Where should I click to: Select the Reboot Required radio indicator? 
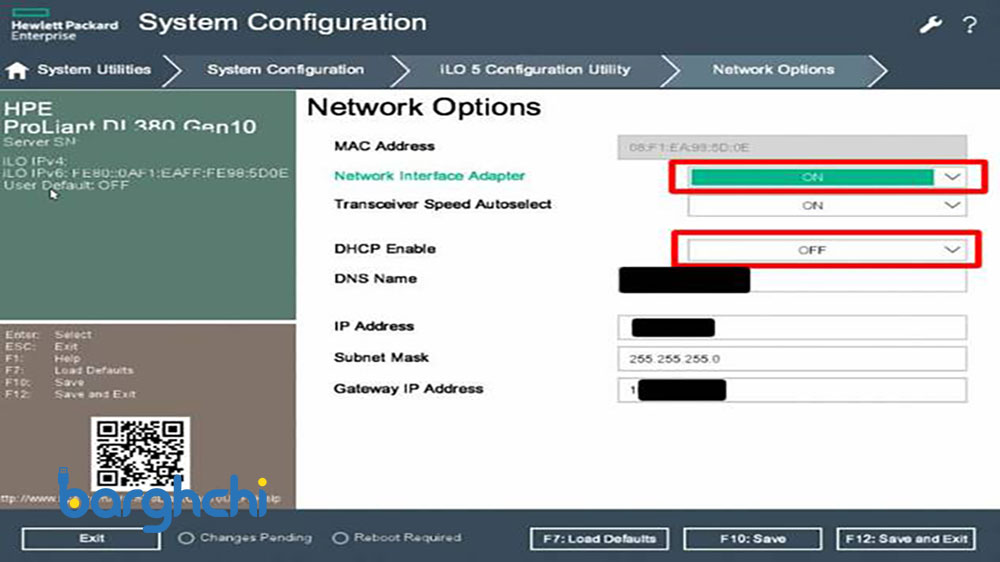(340, 538)
